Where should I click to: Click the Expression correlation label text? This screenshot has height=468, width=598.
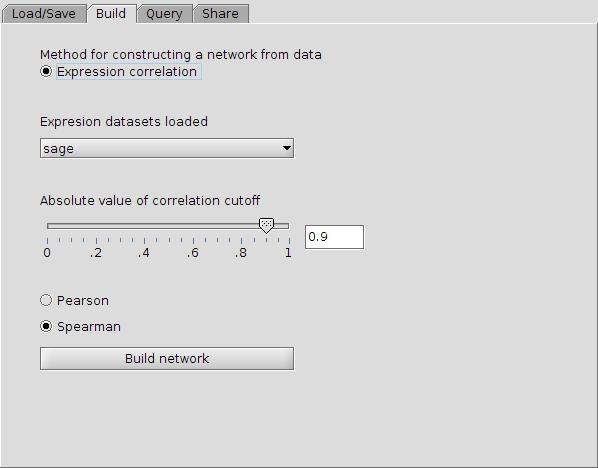coord(127,72)
